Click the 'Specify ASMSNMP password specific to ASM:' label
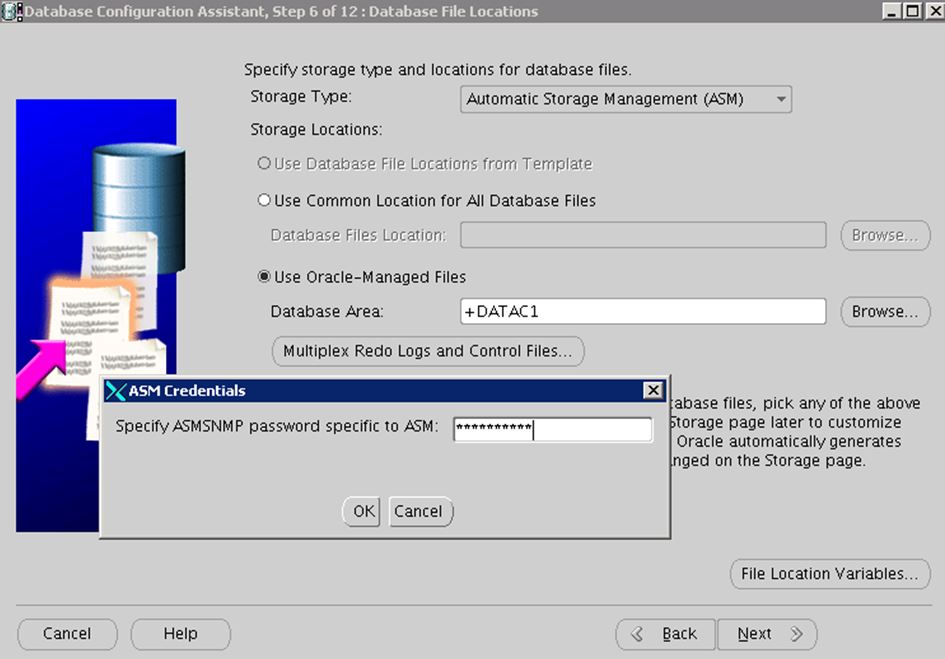Viewport: 945px width, 659px height. pyautogui.click(x=277, y=426)
